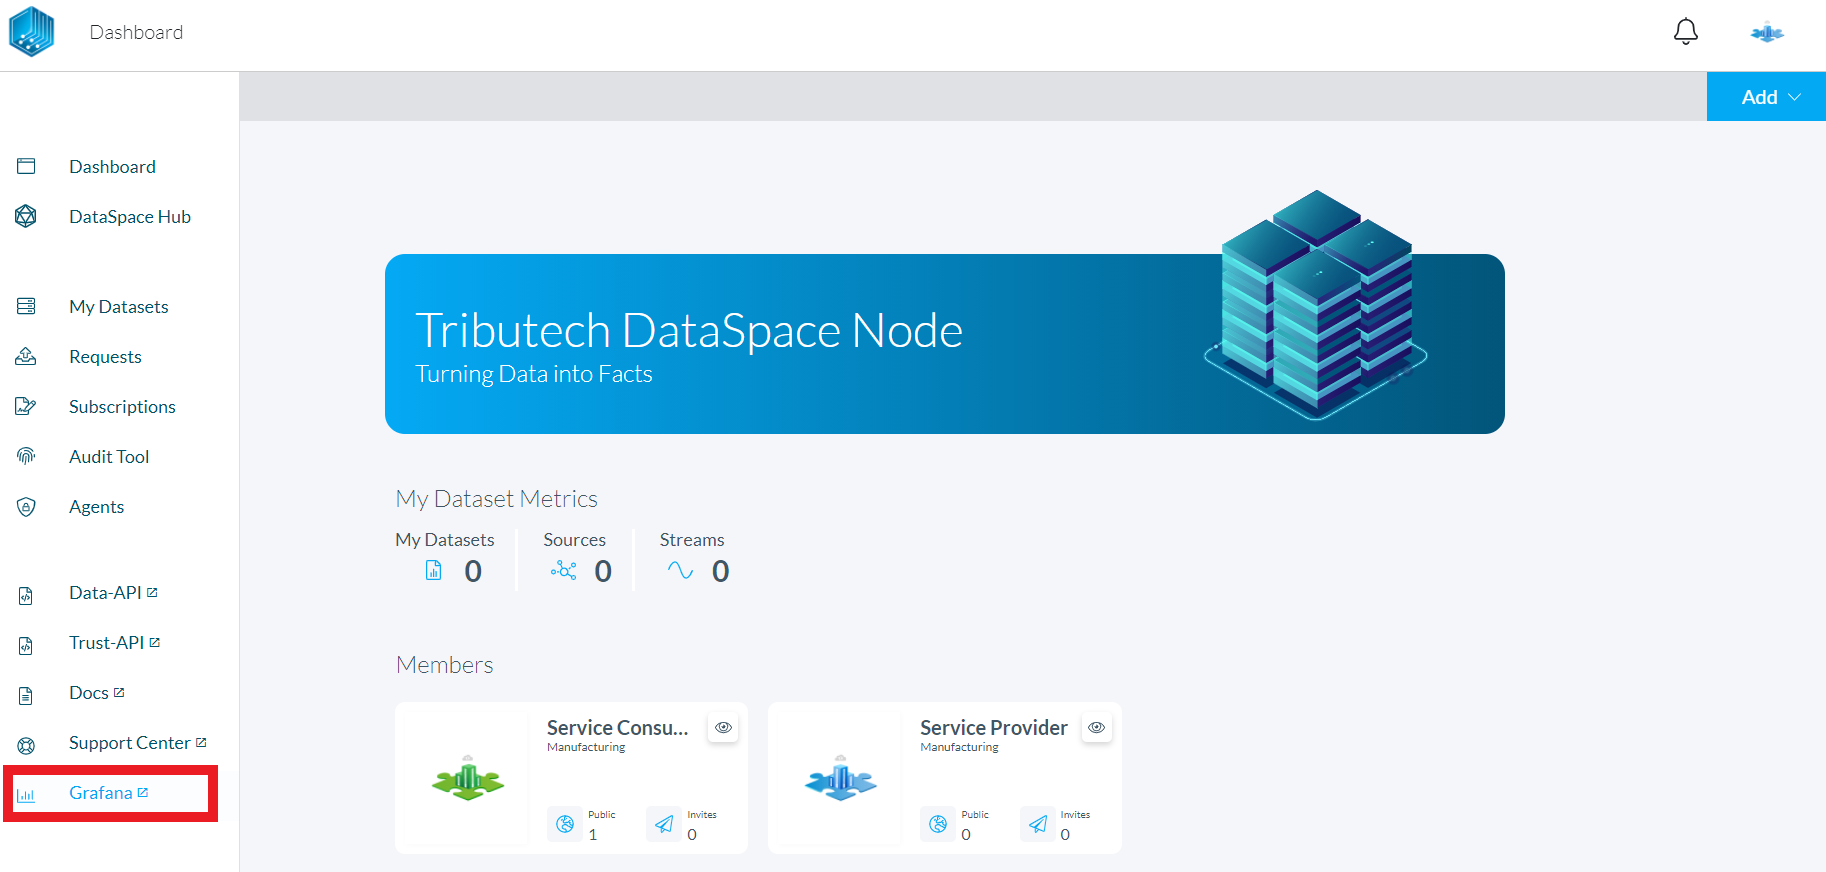Viewport: 1826px width, 872px height.
Task: Expand the Add dropdown button
Action: pyautogui.click(x=1766, y=97)
